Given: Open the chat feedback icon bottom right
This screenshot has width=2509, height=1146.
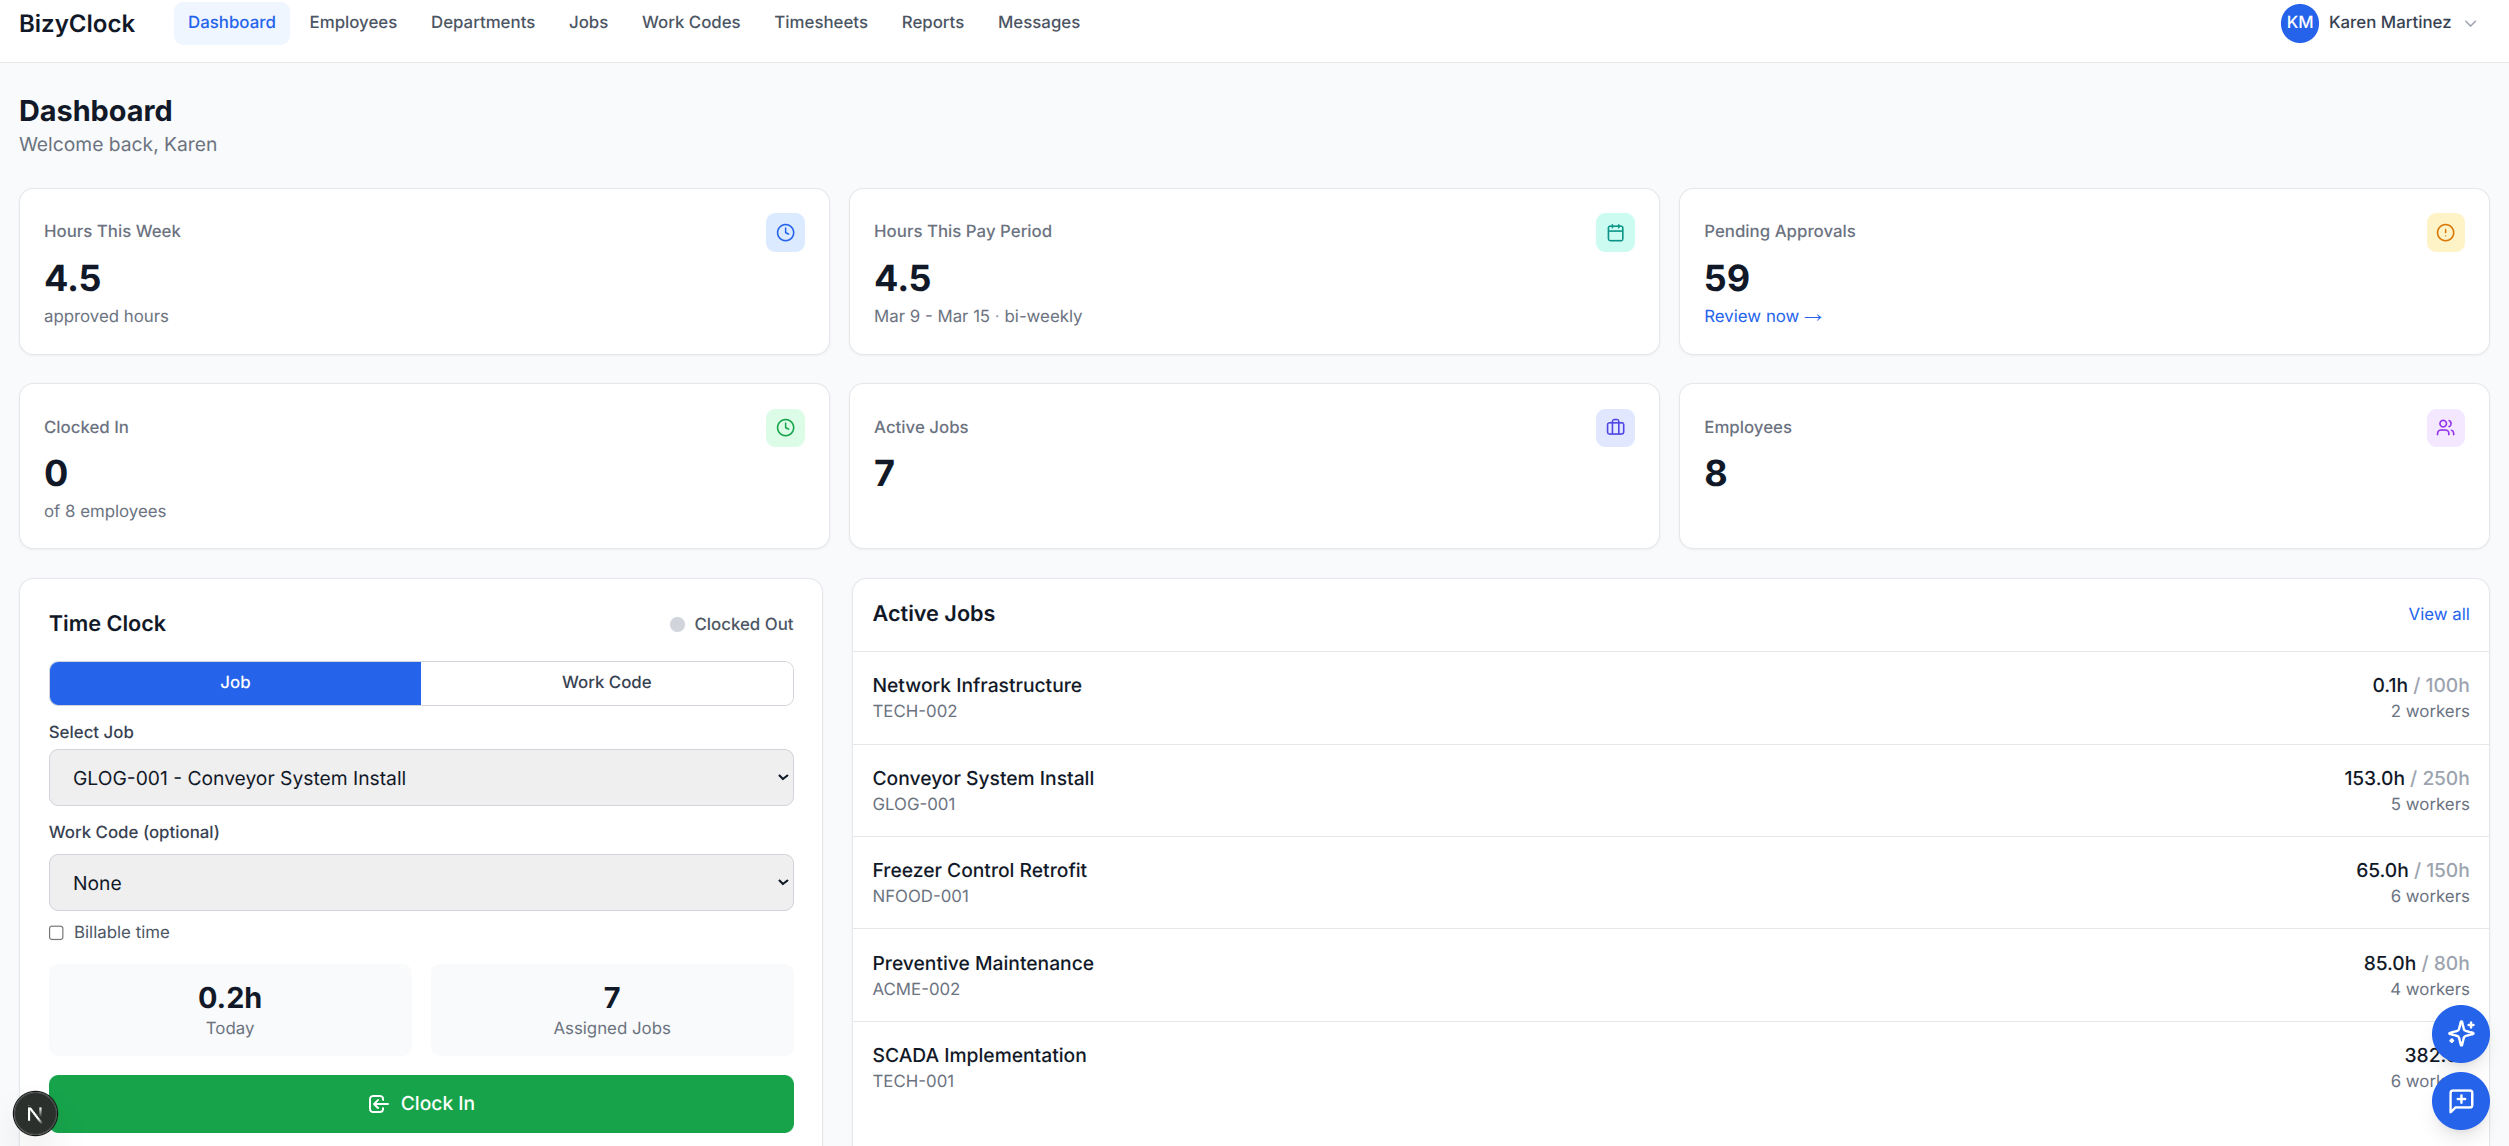Looking at the screenshot, I should 2462,1101.
